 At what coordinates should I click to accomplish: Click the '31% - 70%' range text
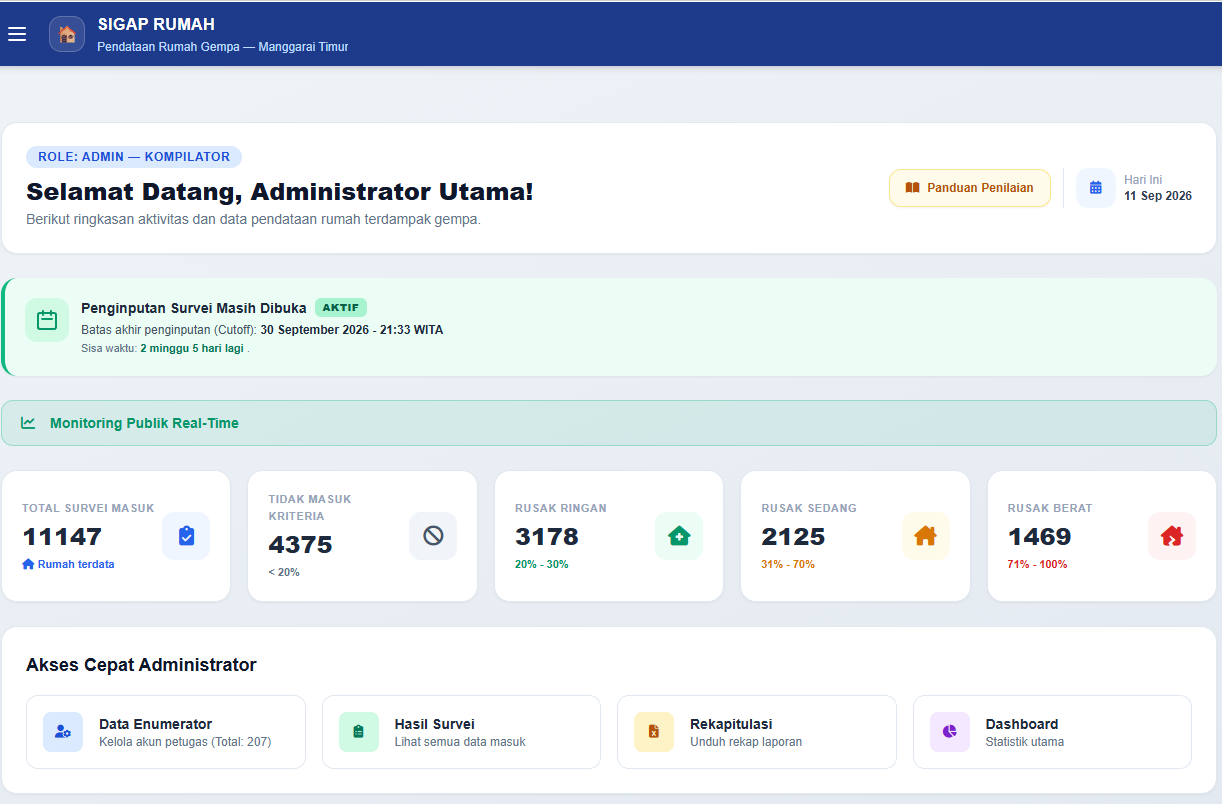click(788, 564)
